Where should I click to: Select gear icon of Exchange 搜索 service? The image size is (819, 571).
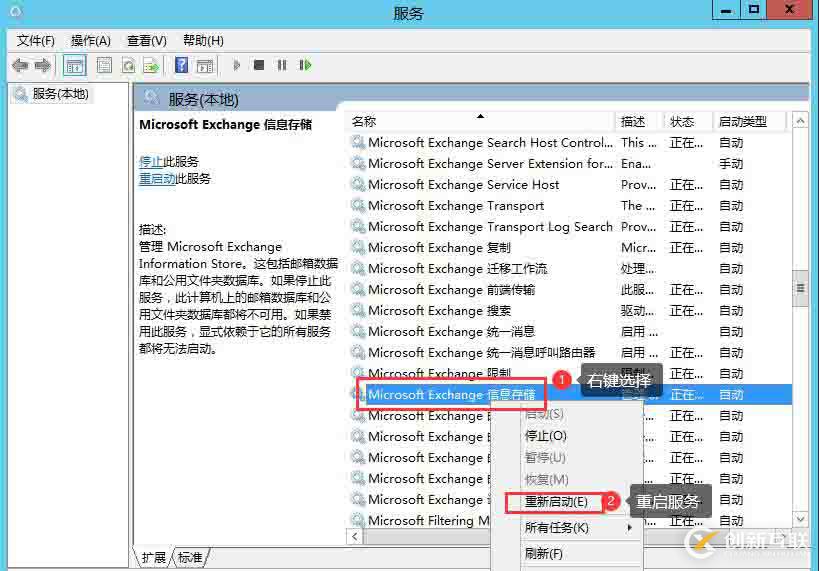point(358,310)
